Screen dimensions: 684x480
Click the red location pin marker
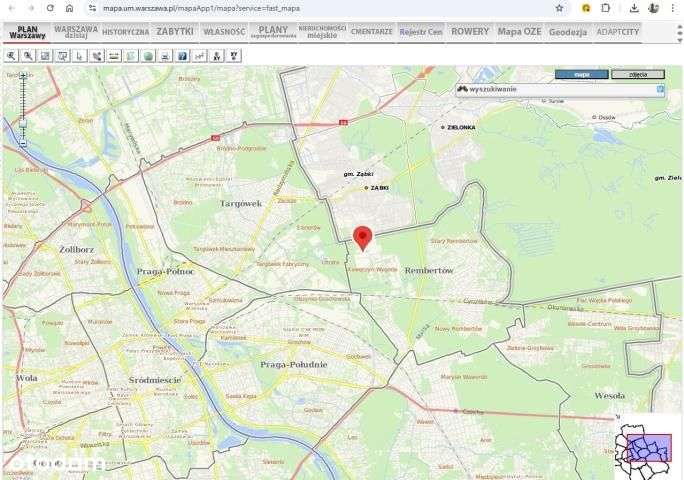point(363,238)
